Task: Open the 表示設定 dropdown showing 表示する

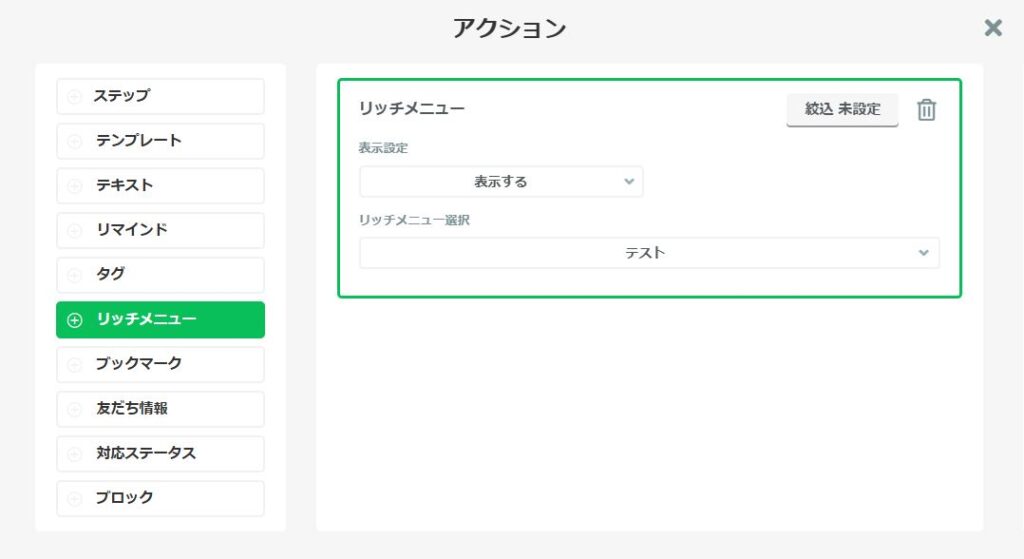Action: (501, 182)
